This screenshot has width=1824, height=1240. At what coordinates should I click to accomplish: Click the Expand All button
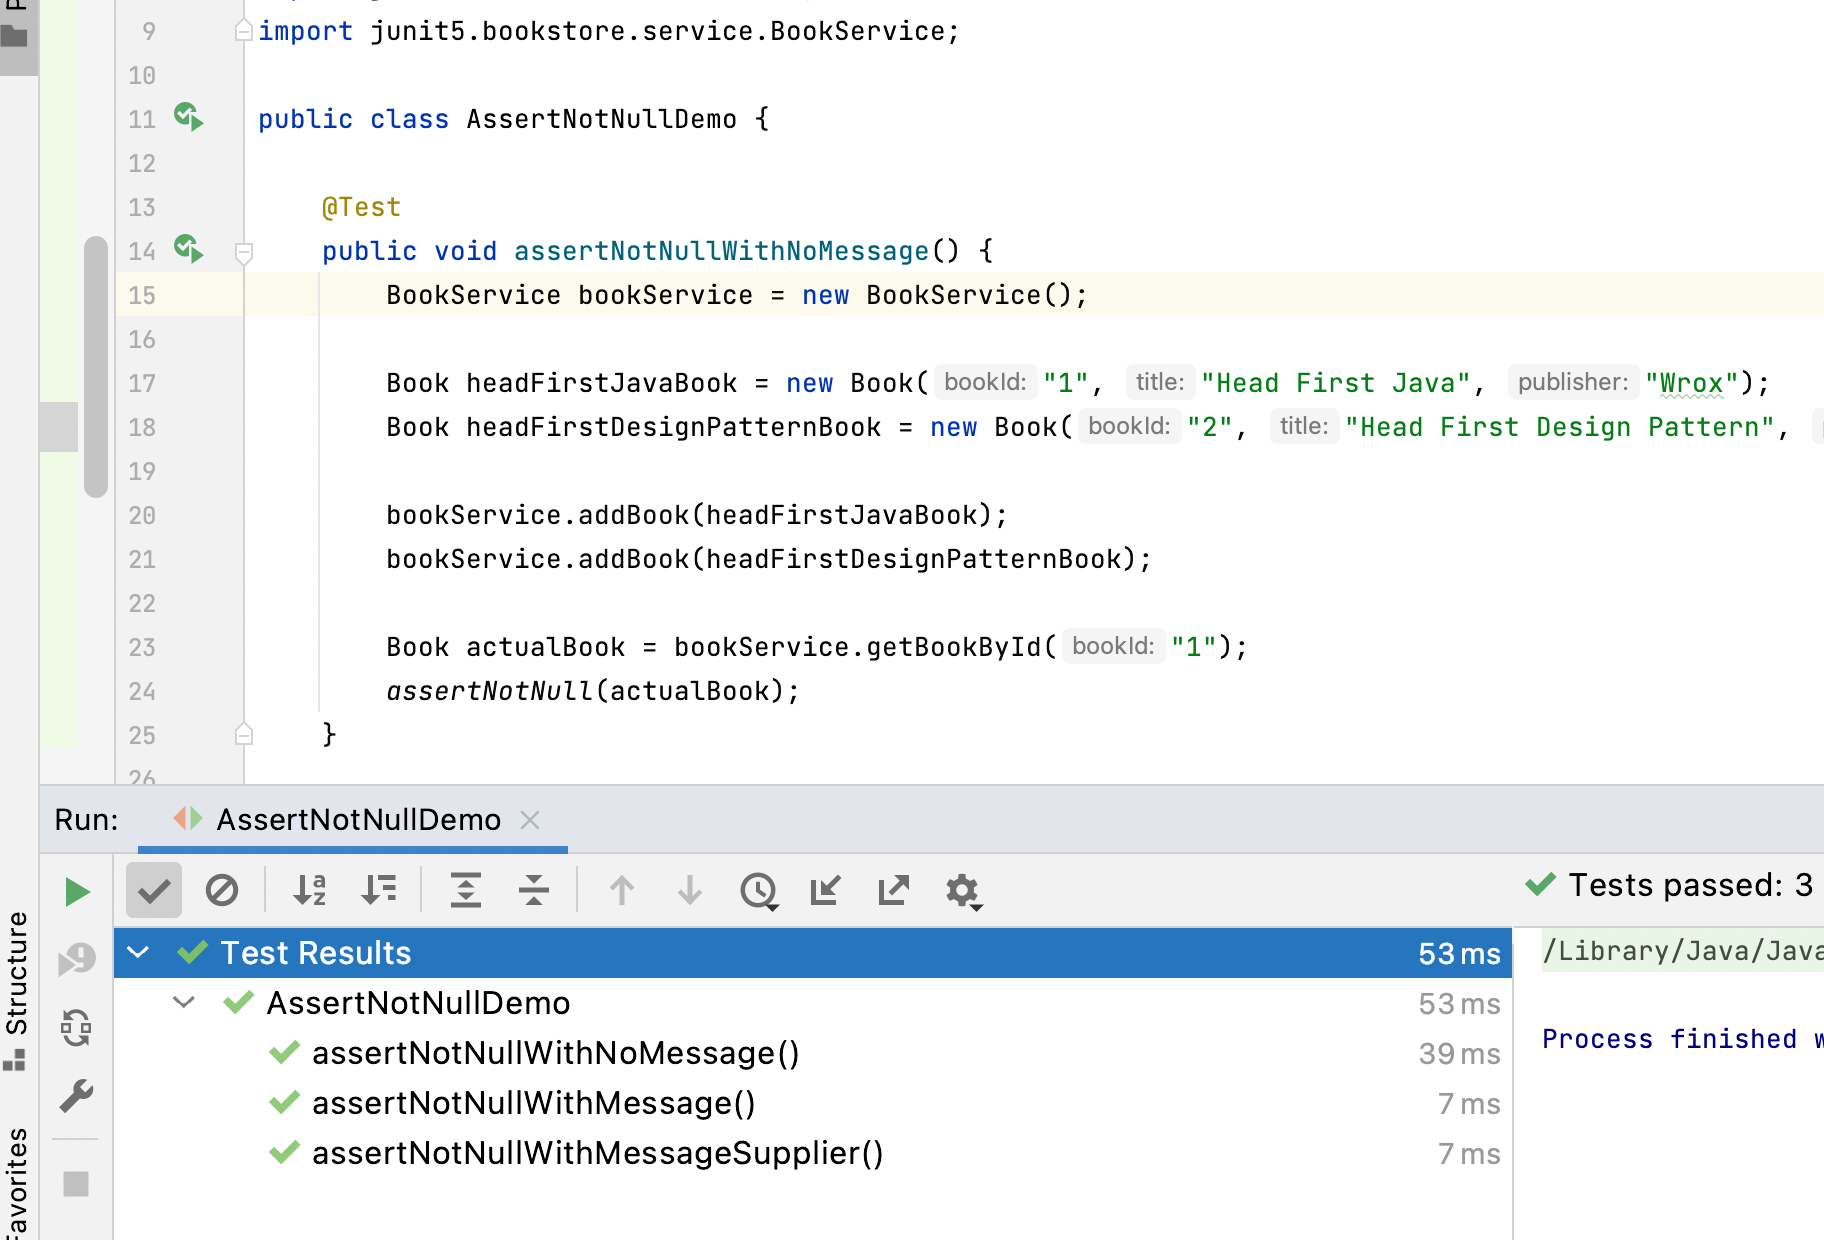click(466, 889)
